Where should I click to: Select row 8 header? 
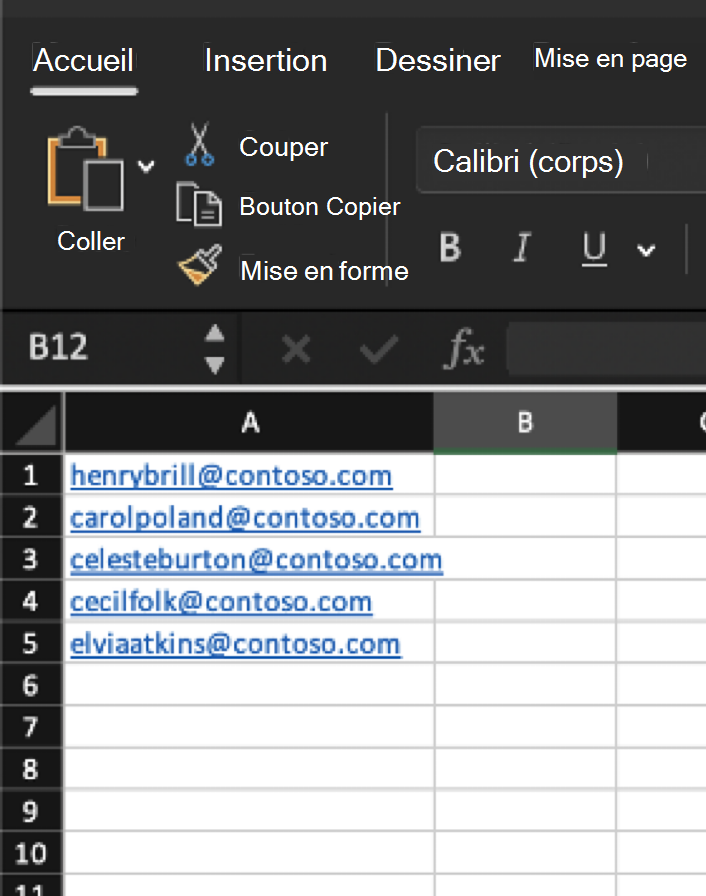tap(31, 769)
